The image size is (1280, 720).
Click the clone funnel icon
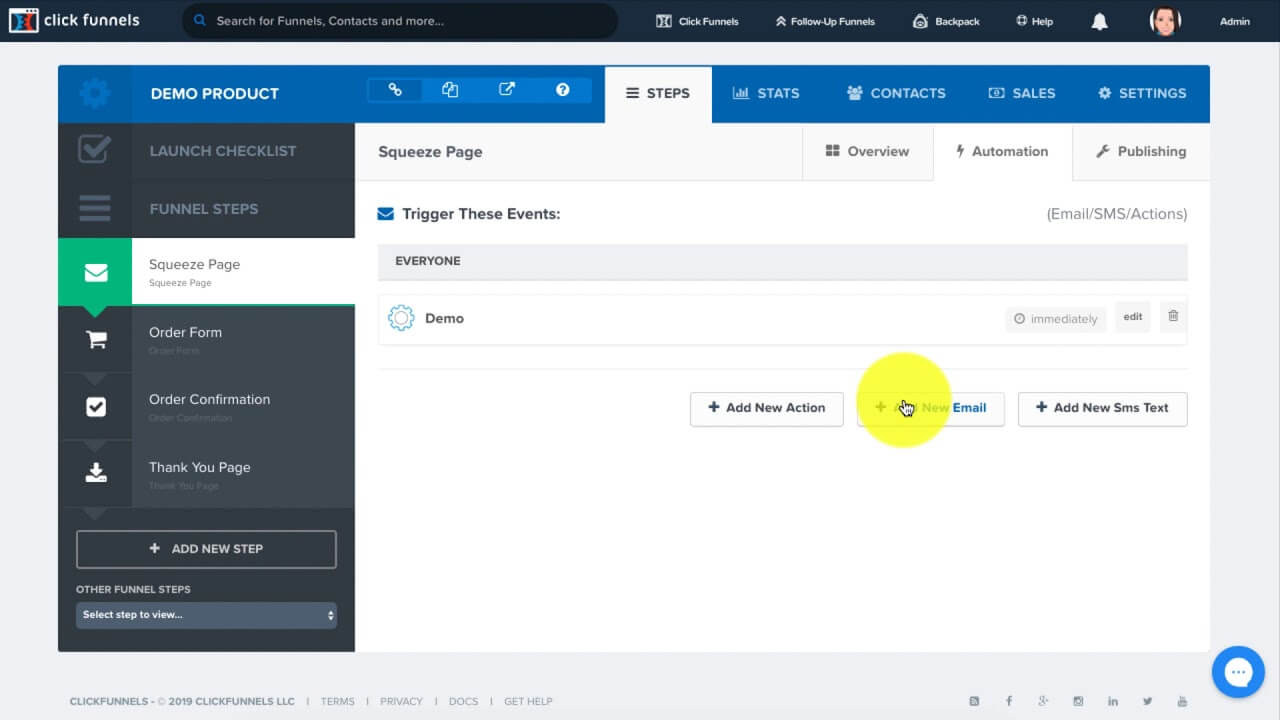click(450, 90)
